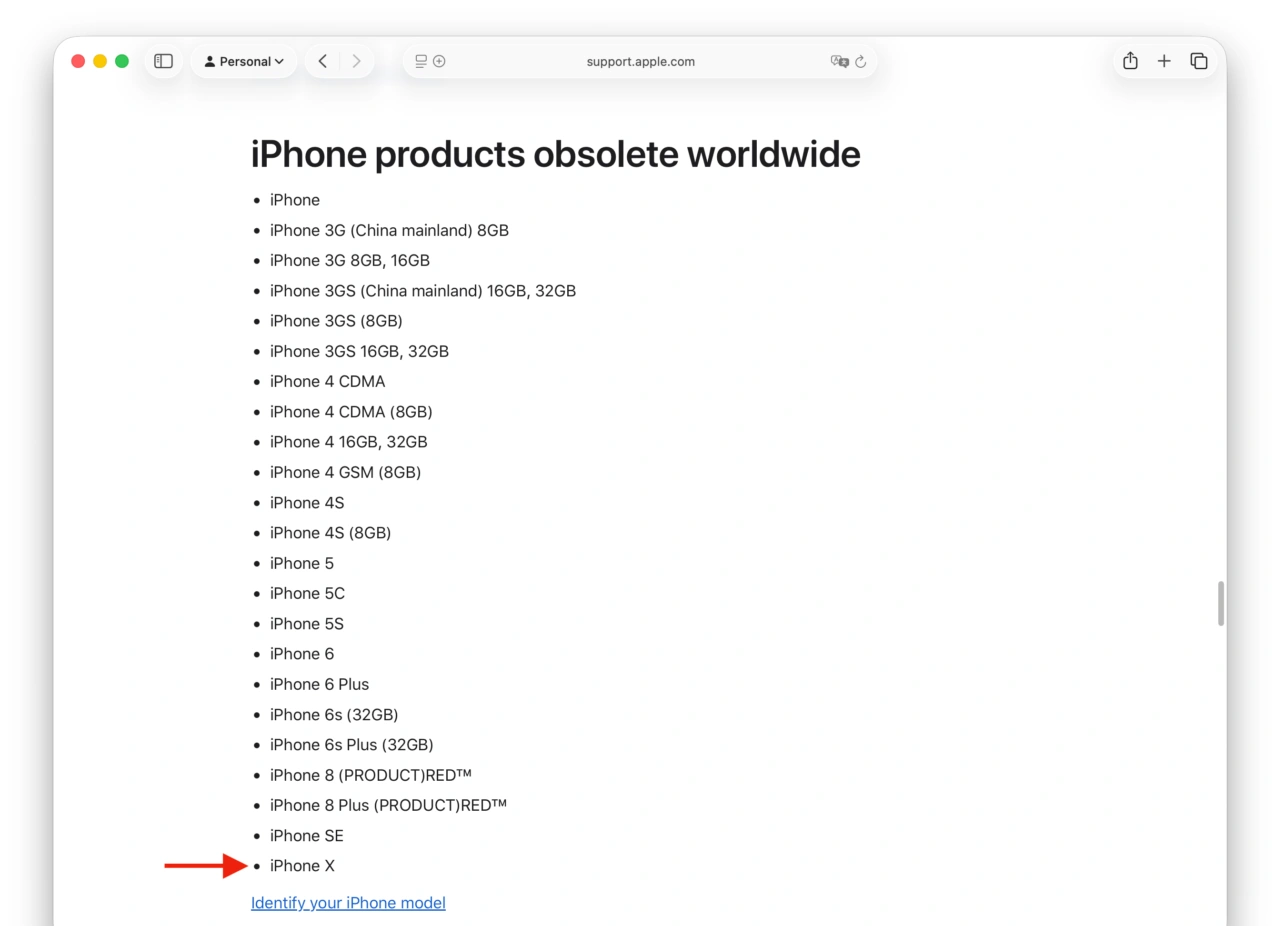
Task: Click 'iPhone 3G (China mainland) 8GB' item
Action: tap(389, 230)
